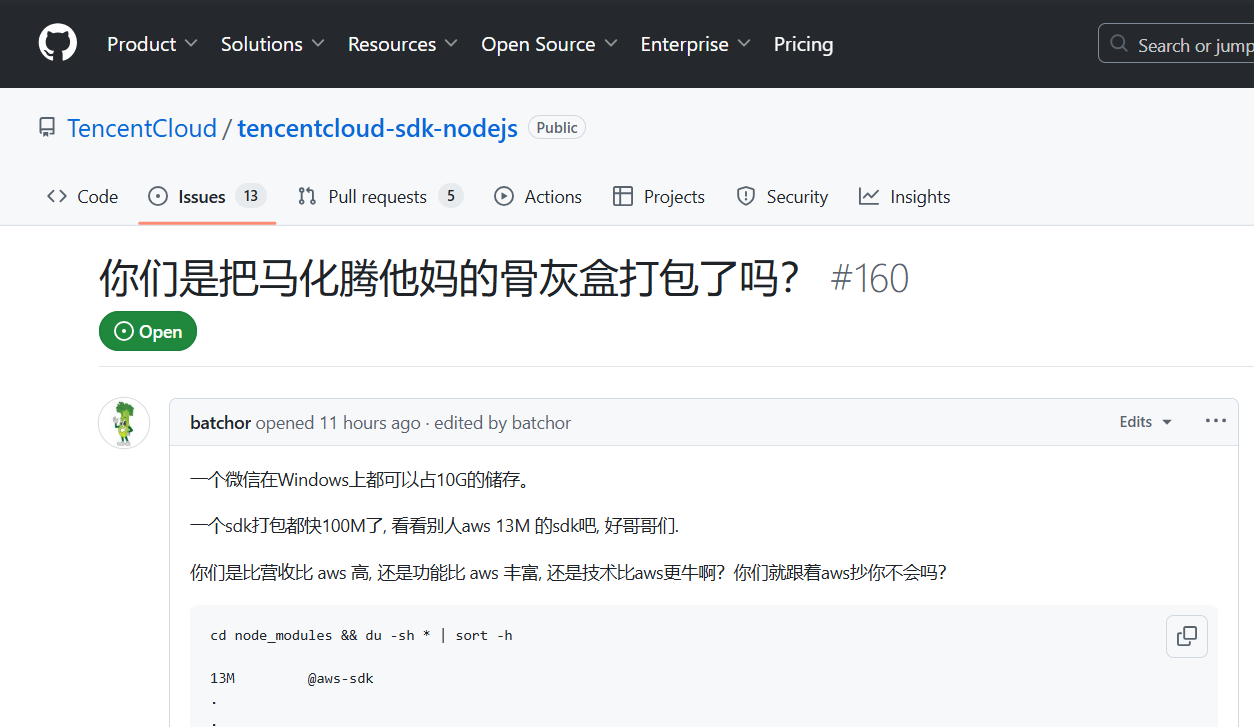Open the Insights tab

click(905, 197)
